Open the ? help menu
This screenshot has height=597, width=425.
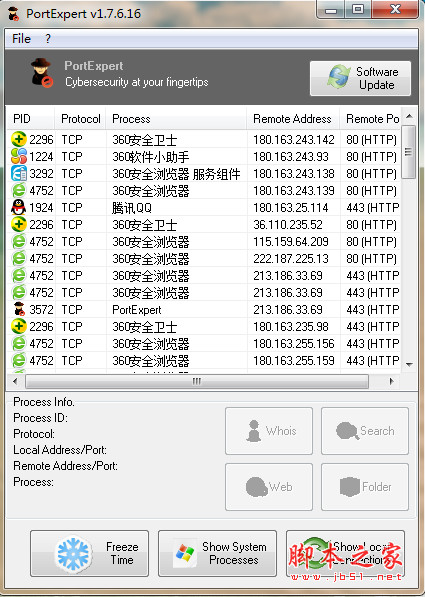click(48, 38)
